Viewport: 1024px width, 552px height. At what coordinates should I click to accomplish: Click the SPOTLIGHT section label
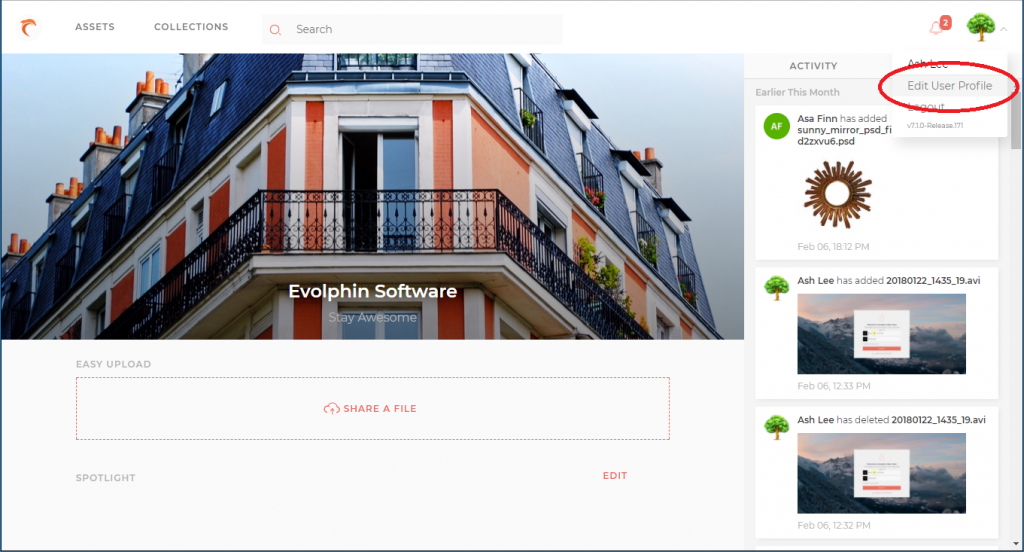click(x=106, y=478)
